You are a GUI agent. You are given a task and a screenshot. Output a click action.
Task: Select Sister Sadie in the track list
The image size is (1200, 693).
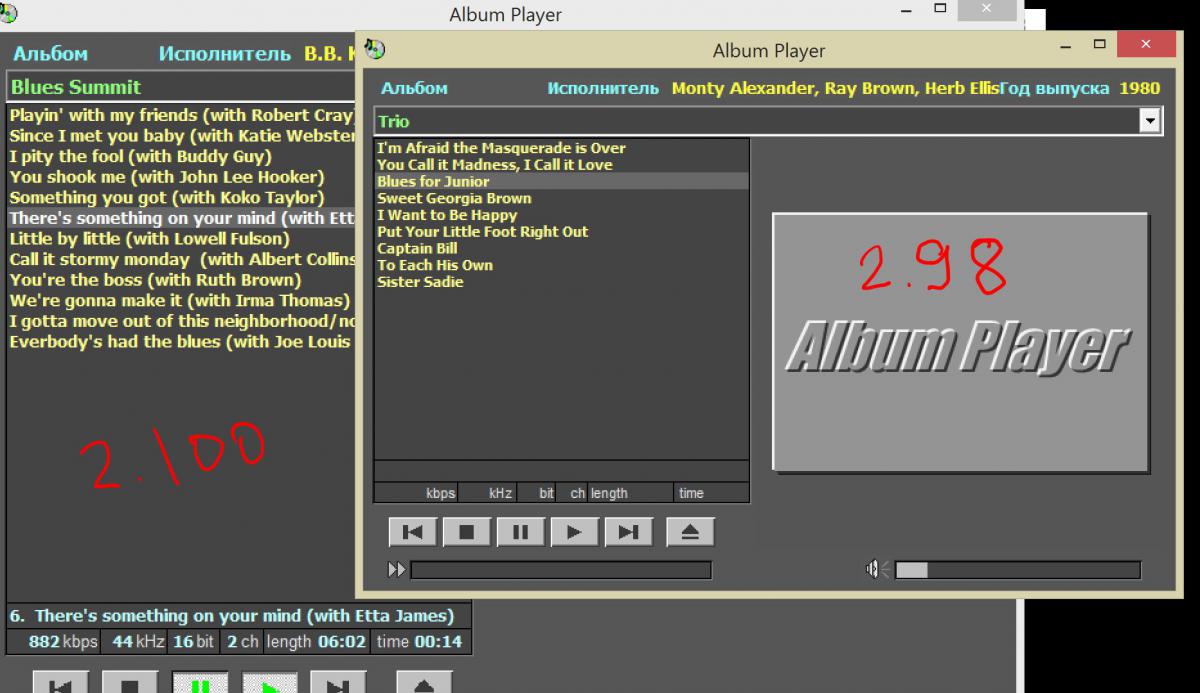(420, 282)
